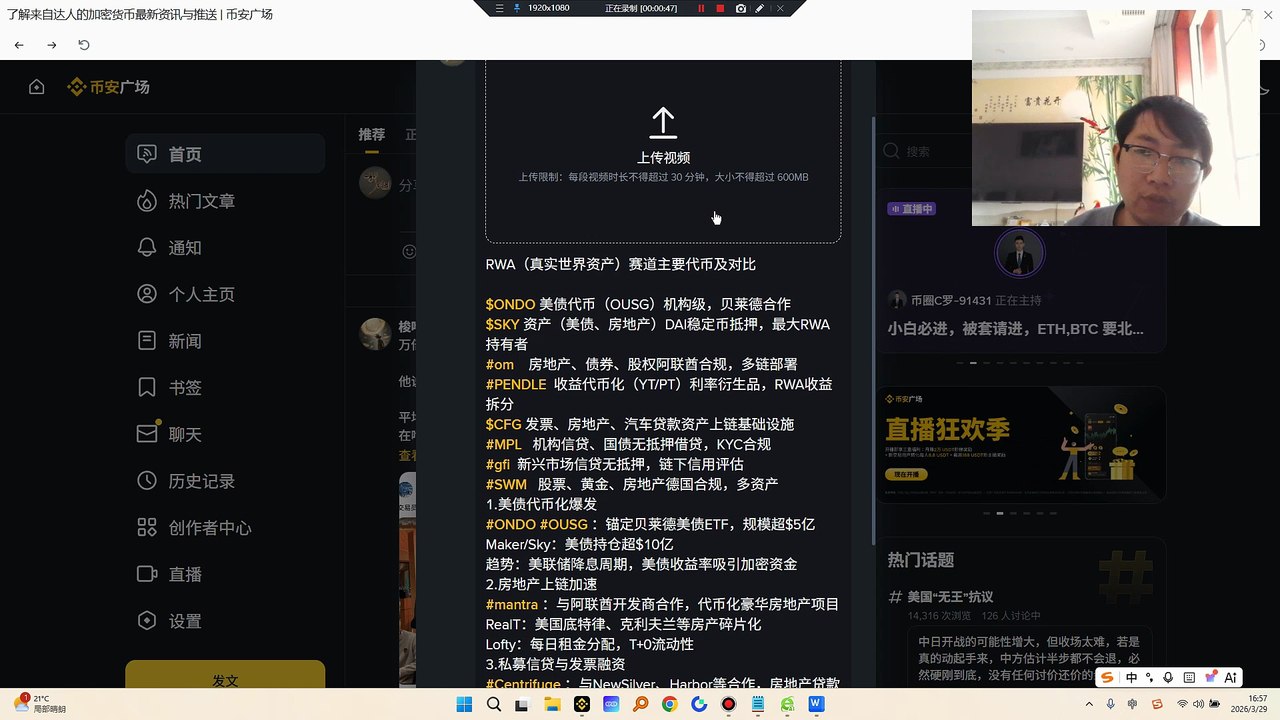Open Word from the taskbar

click(x=817, y=704)
